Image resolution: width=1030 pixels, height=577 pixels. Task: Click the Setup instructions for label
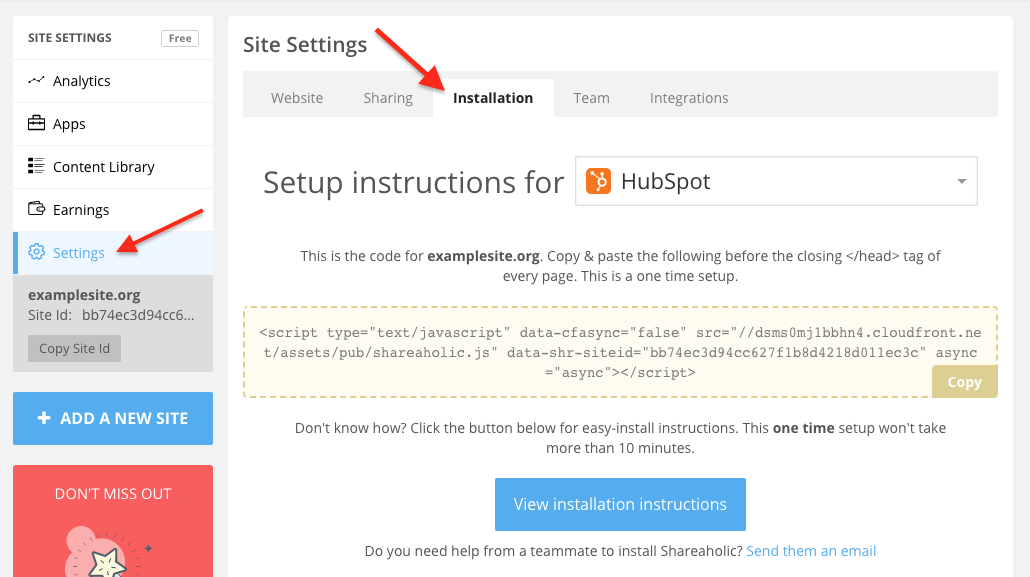click(413, 182)
